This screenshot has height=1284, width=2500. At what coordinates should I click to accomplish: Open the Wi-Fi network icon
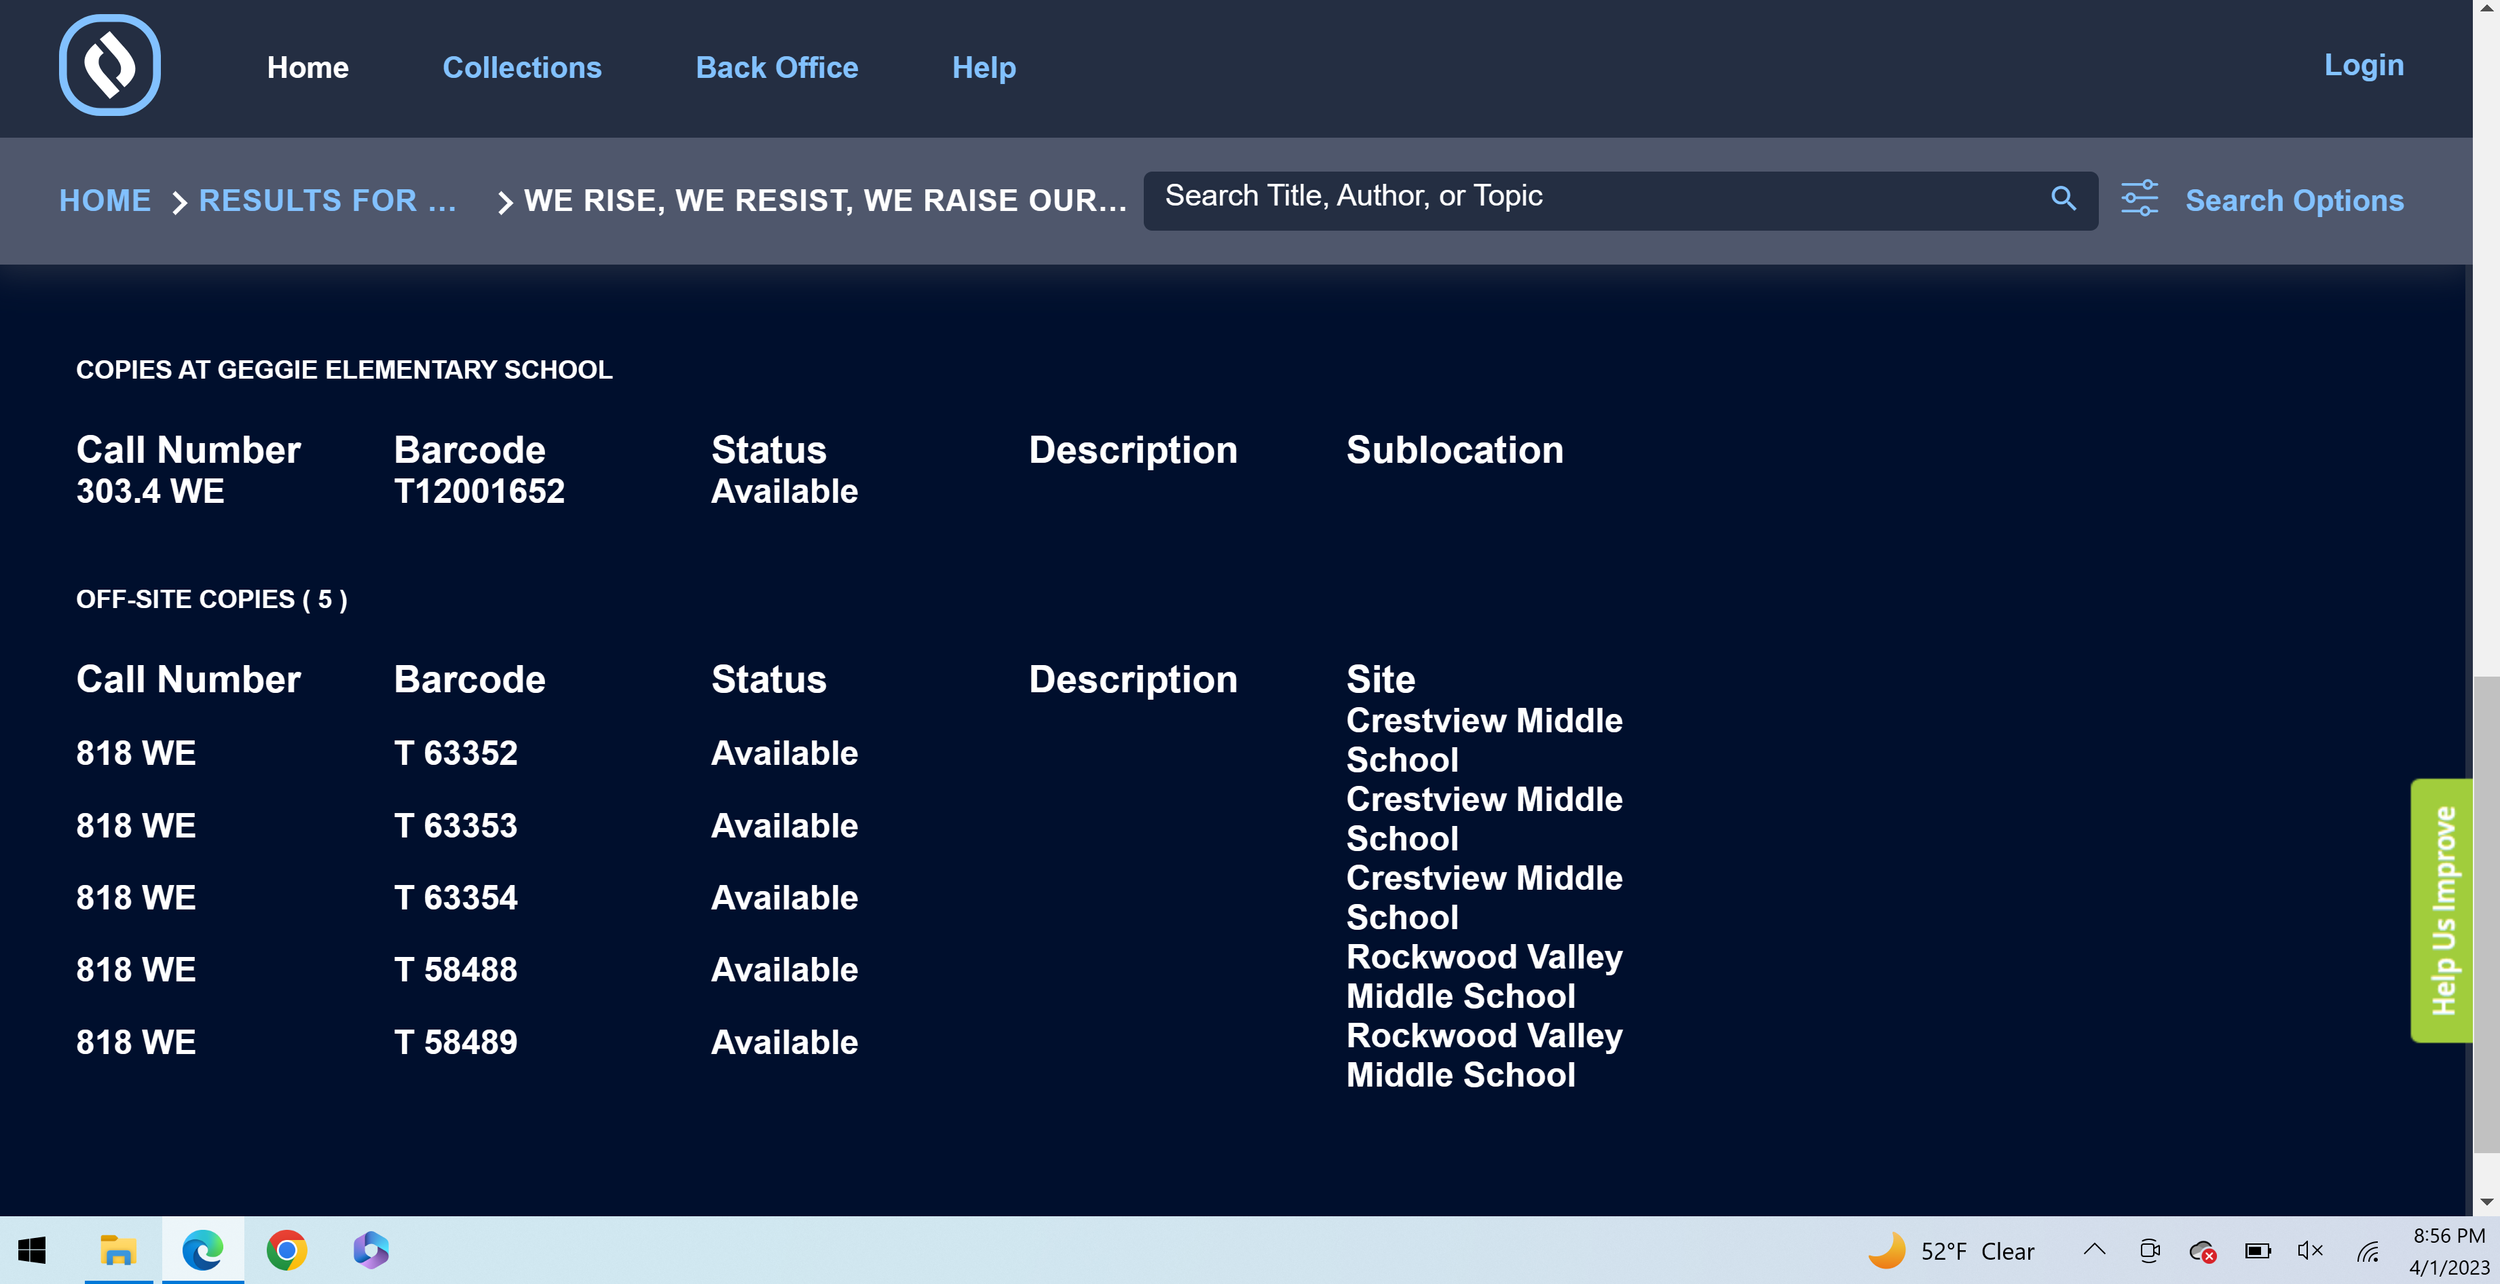(x=2368, y=1251)
